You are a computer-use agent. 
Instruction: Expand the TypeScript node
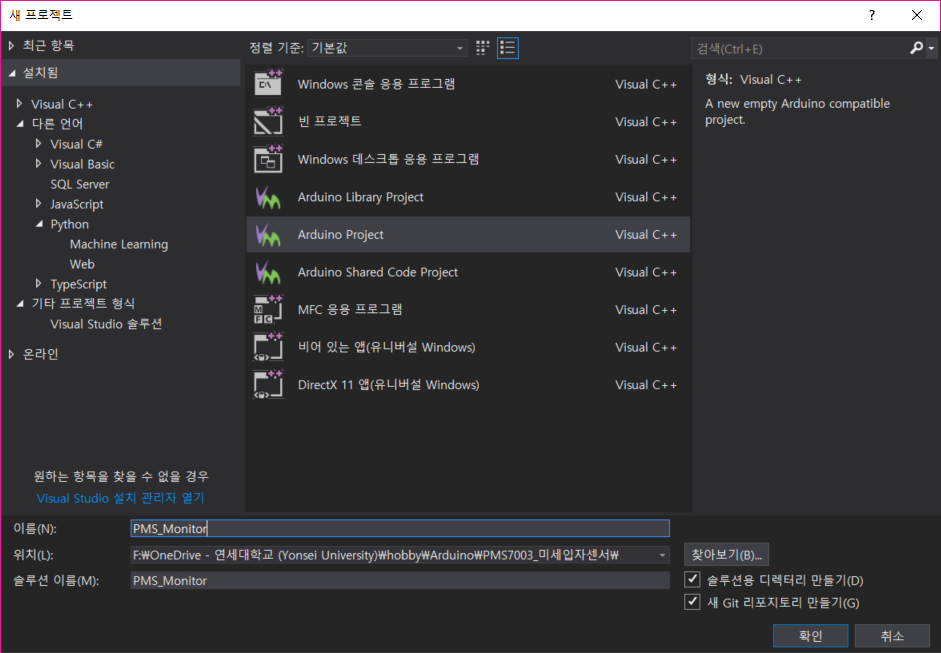pyautogui.click(x=38, y=283)
